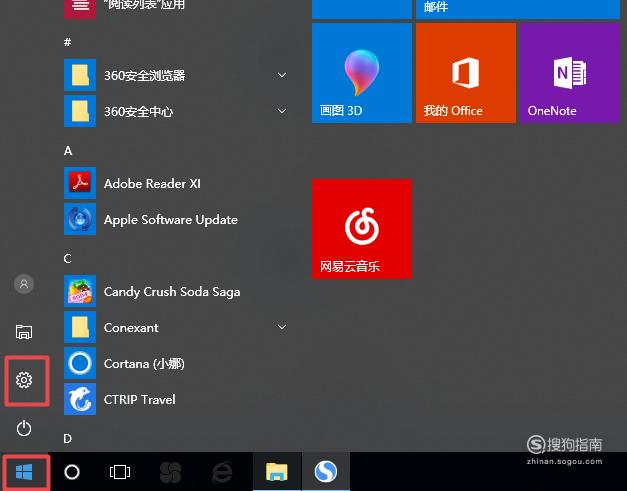Open Conexant folder icon
The width and height of the screenshot is (627, 491).
(80, 327)
